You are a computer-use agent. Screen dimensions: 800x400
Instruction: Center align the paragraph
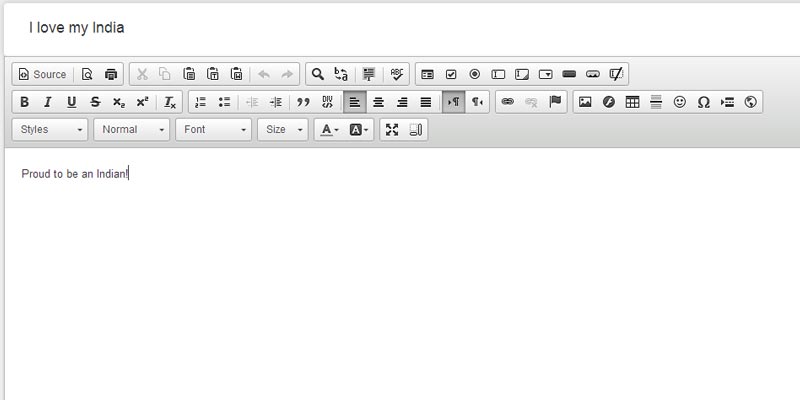[x=378, y=102]
